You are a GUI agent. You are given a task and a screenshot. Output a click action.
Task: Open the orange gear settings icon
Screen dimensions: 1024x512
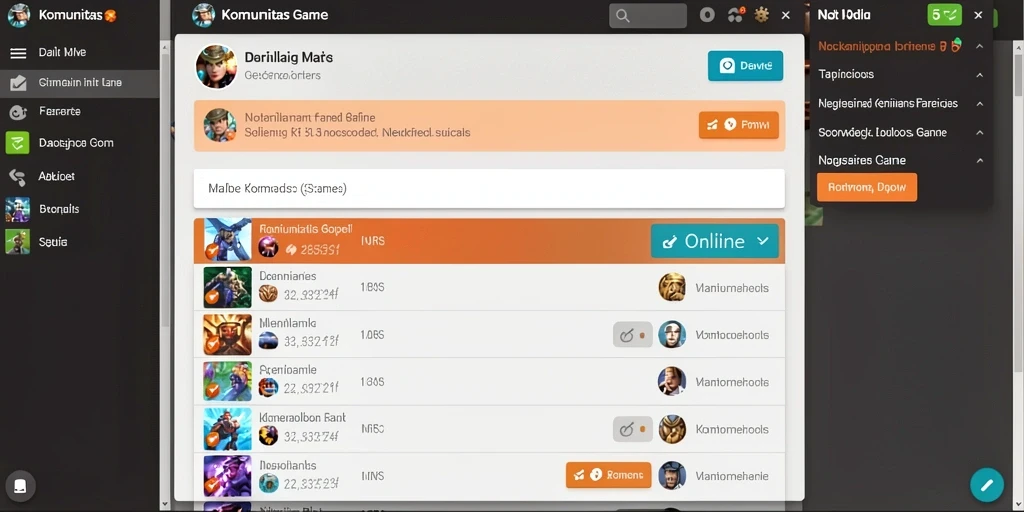point(761,15)
